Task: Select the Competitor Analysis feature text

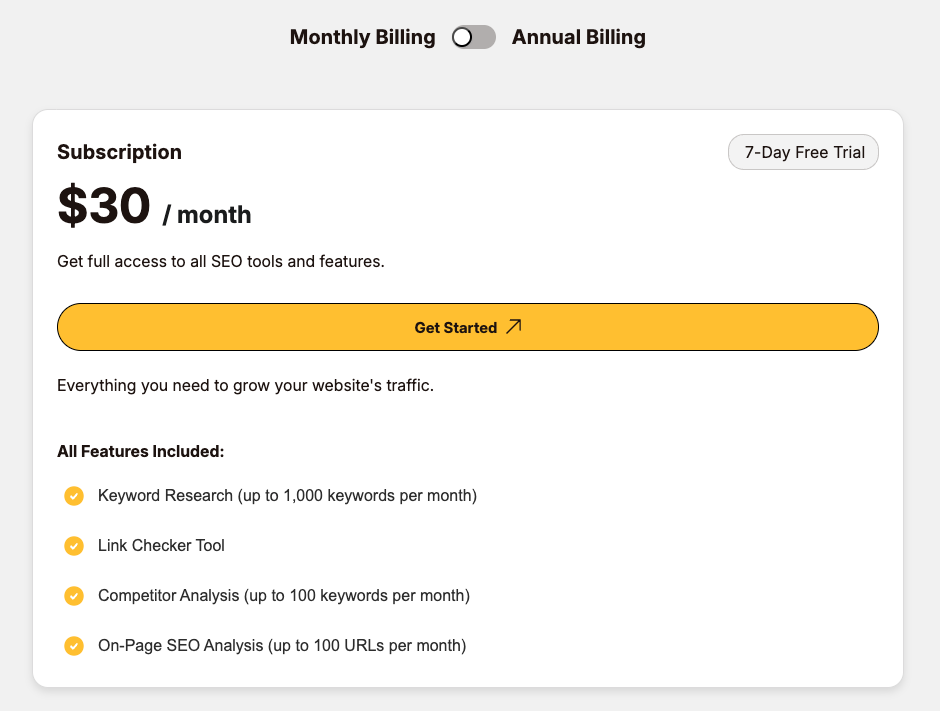Action: pyautogui.click(x=283, y=596)
